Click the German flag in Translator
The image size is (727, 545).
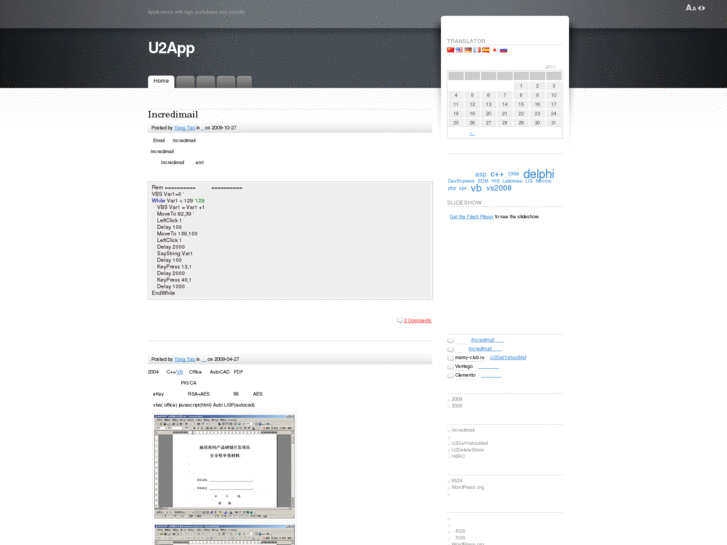tap(468, 50)
